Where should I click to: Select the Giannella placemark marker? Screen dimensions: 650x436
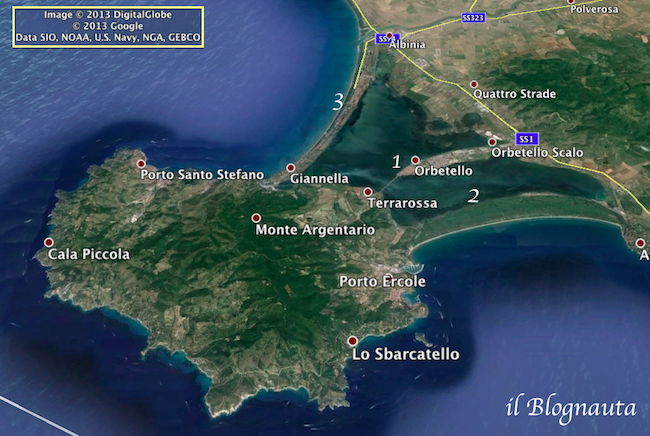291,168
